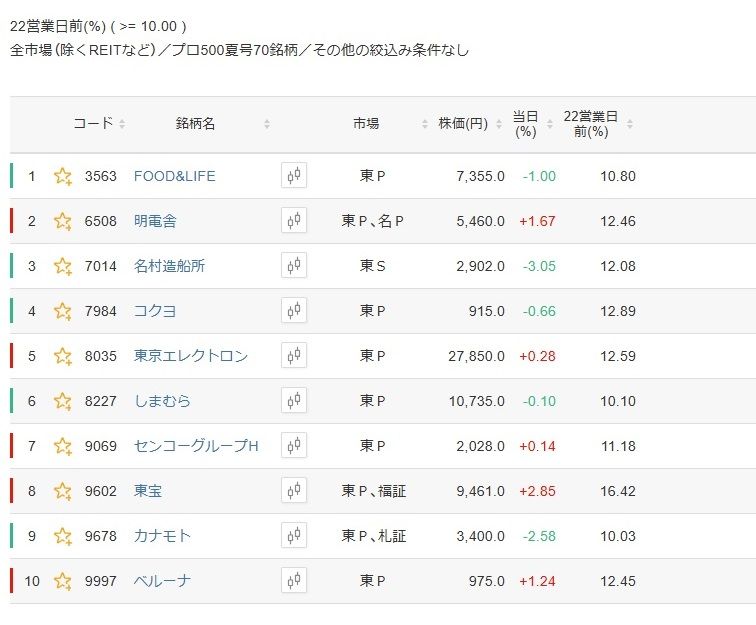Open the 明電舎 stock page

(155, 221)
